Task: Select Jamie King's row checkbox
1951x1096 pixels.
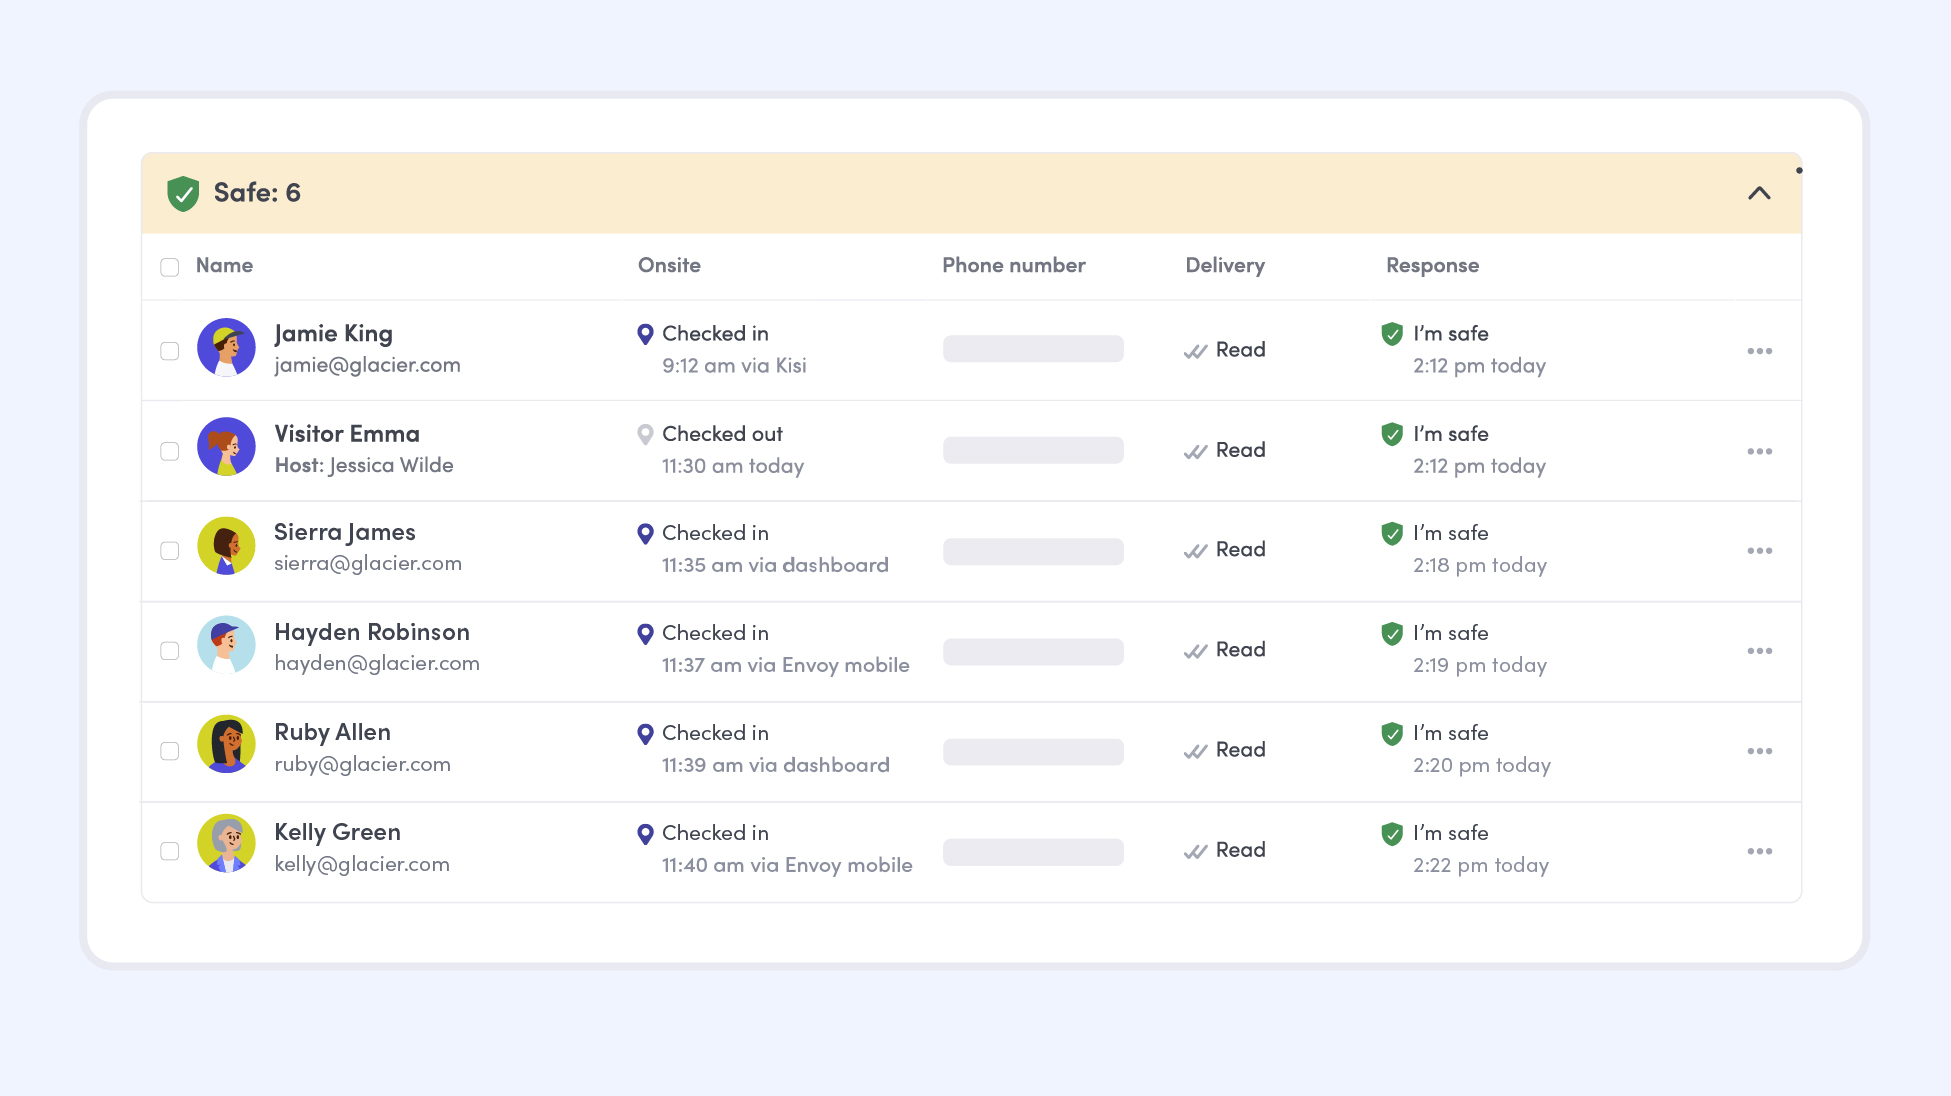Action: (x=170, y=351)
